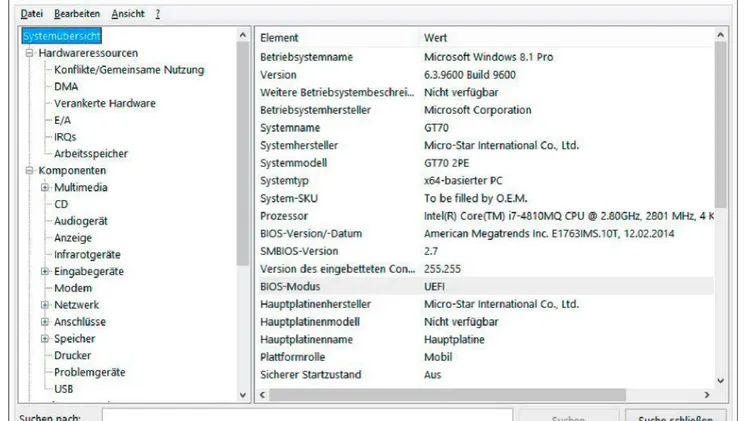This screenshot has height=421, width=750.
Task: Select the Systemname GT70 row
Action: 485,128
